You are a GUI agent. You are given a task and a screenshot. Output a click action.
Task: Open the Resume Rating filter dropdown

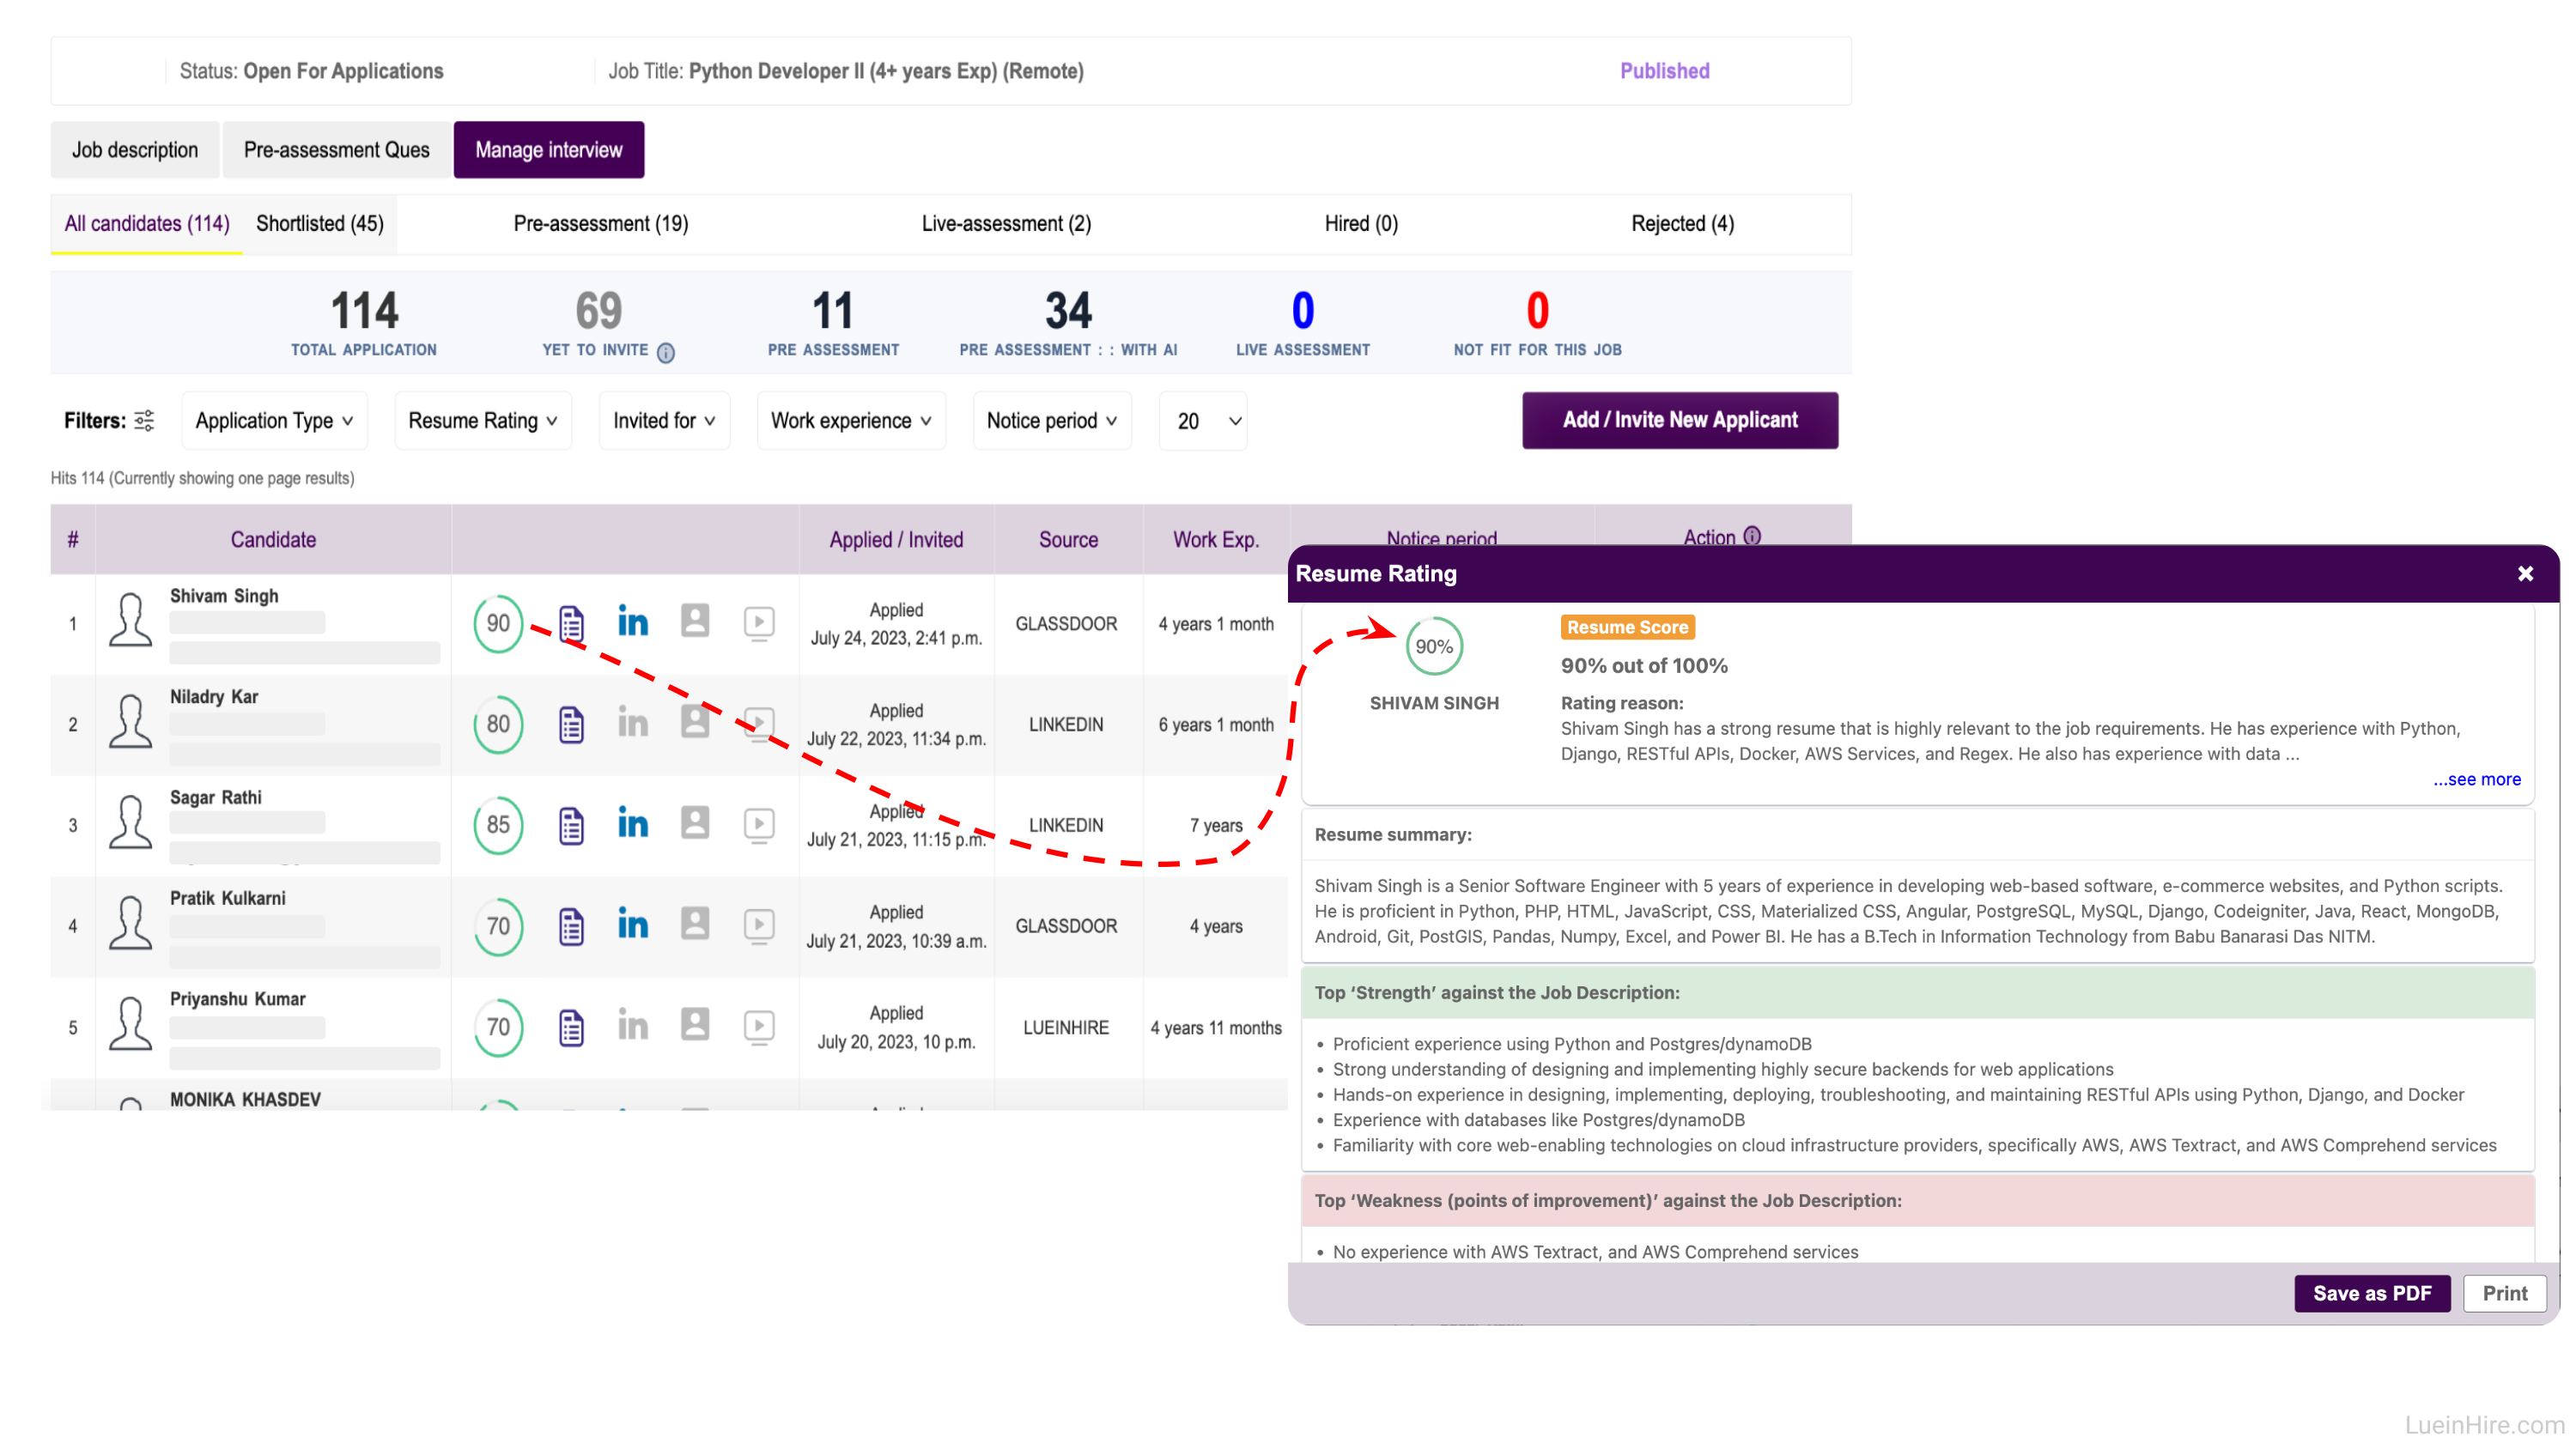pos(482,420)
